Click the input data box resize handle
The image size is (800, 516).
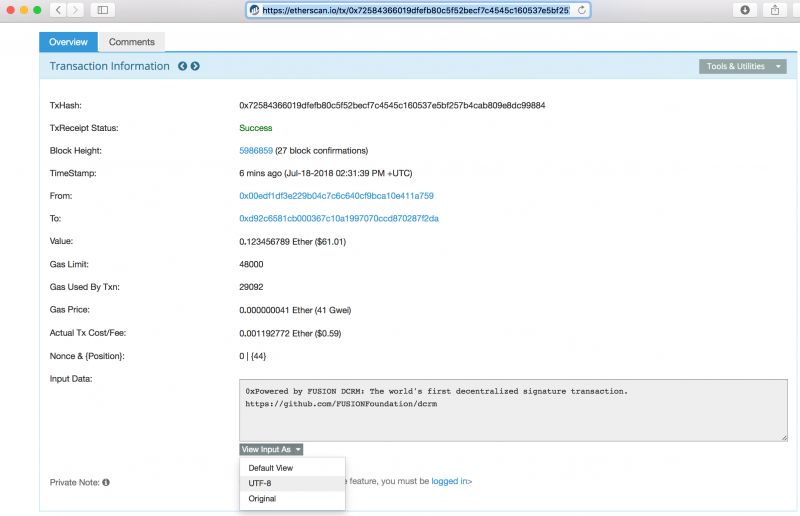784,438
